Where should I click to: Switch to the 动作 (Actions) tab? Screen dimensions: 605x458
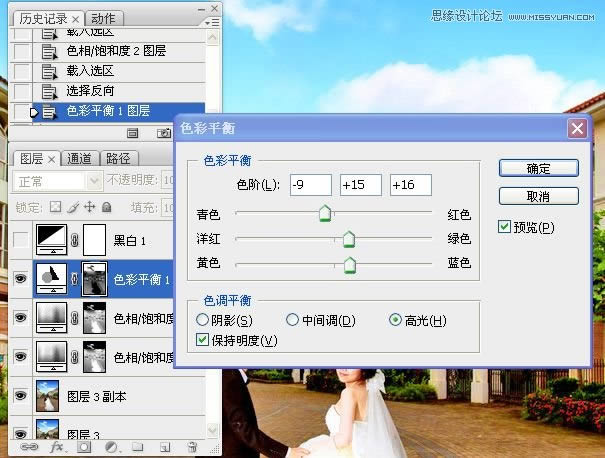(103, 18)
